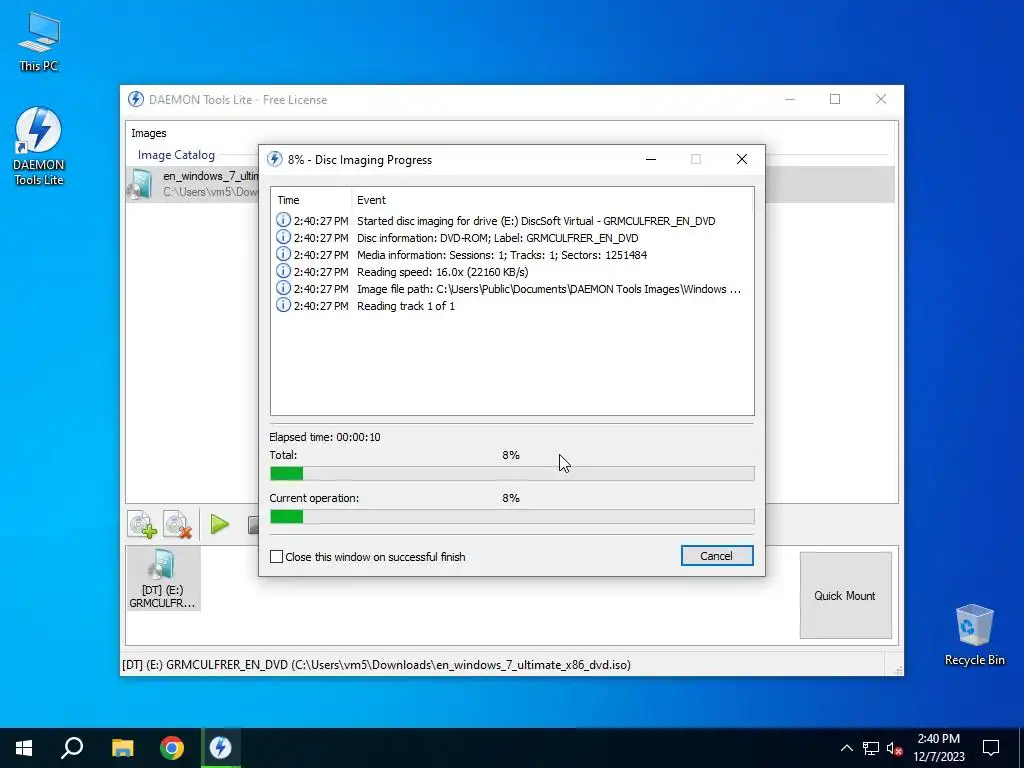Screen dimensions: 1024x768
Task: Select the Reading track 1 of 1 entry
Action: click(512, 306)
